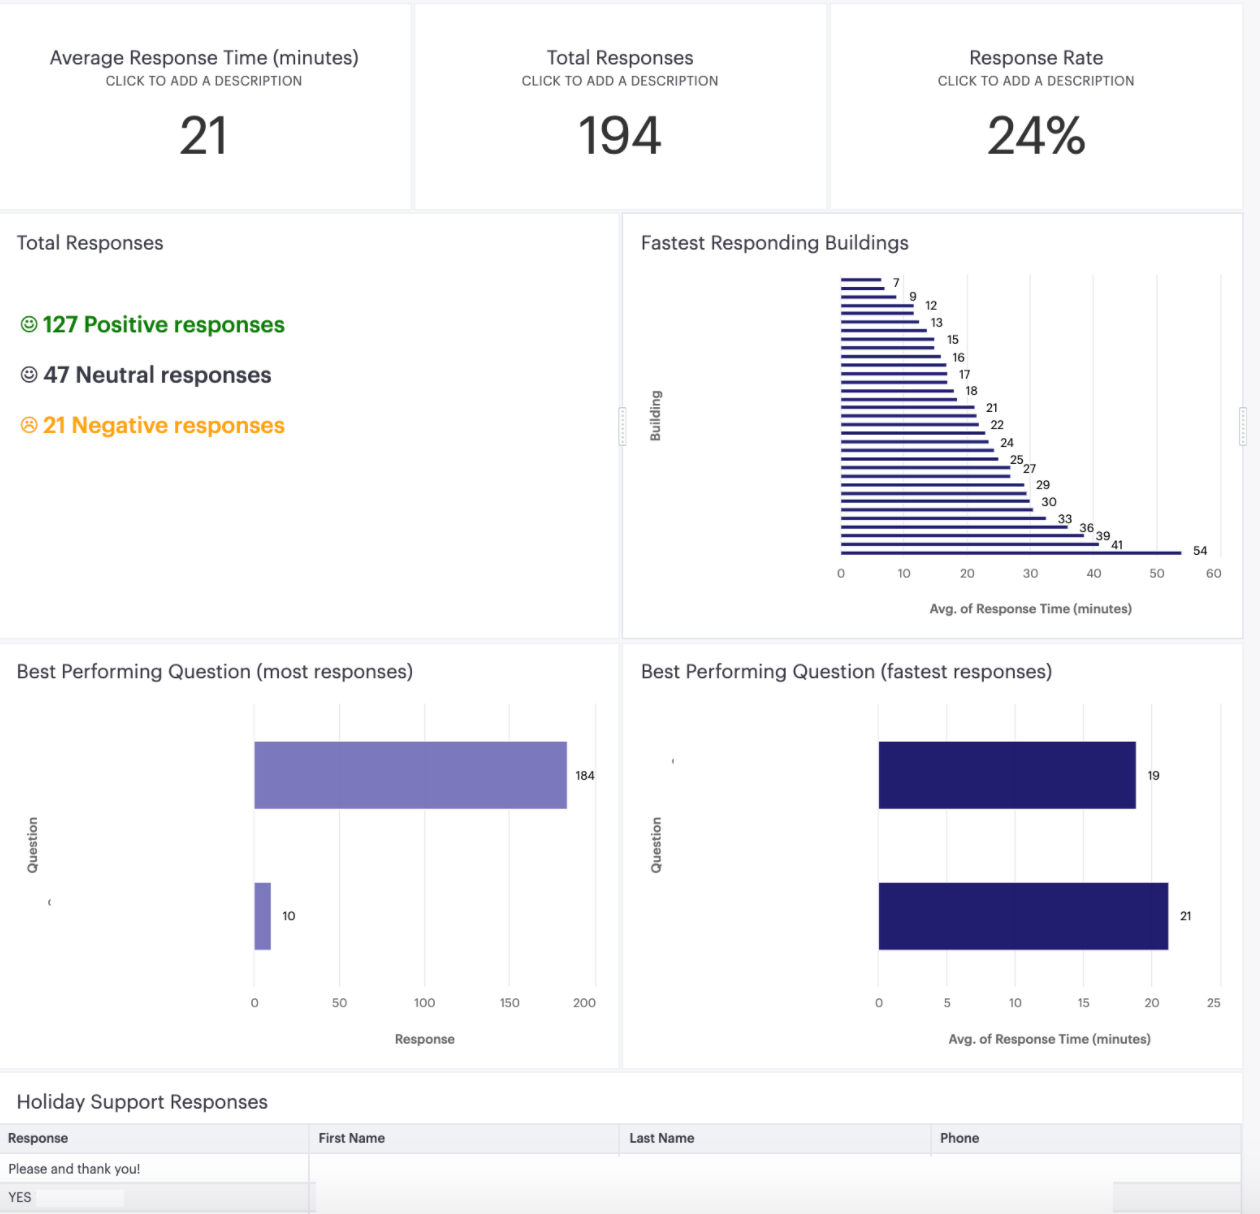The image size is (1260, 1214).
Task: Click the green smiley icon beside Positive responses
Action: pos(29,324)
